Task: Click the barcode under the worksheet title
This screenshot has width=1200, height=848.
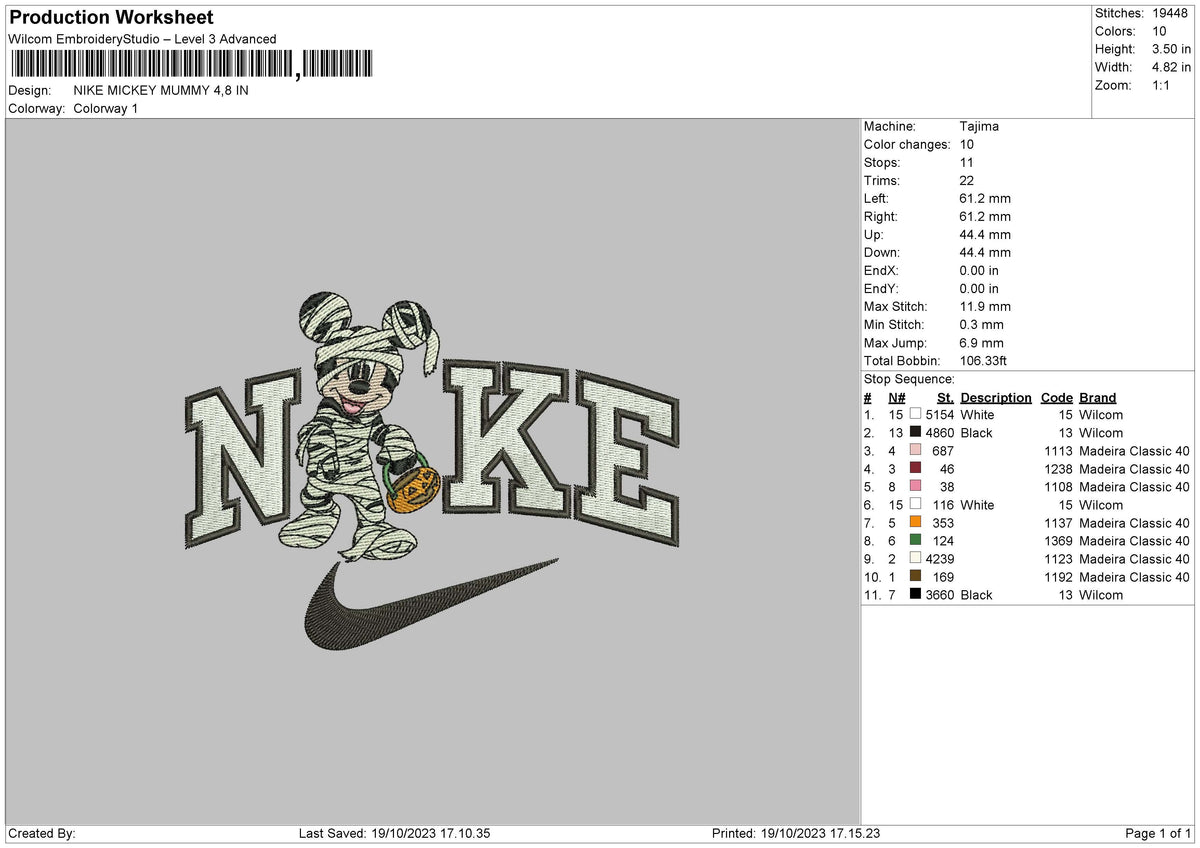Action: [191, 64]
